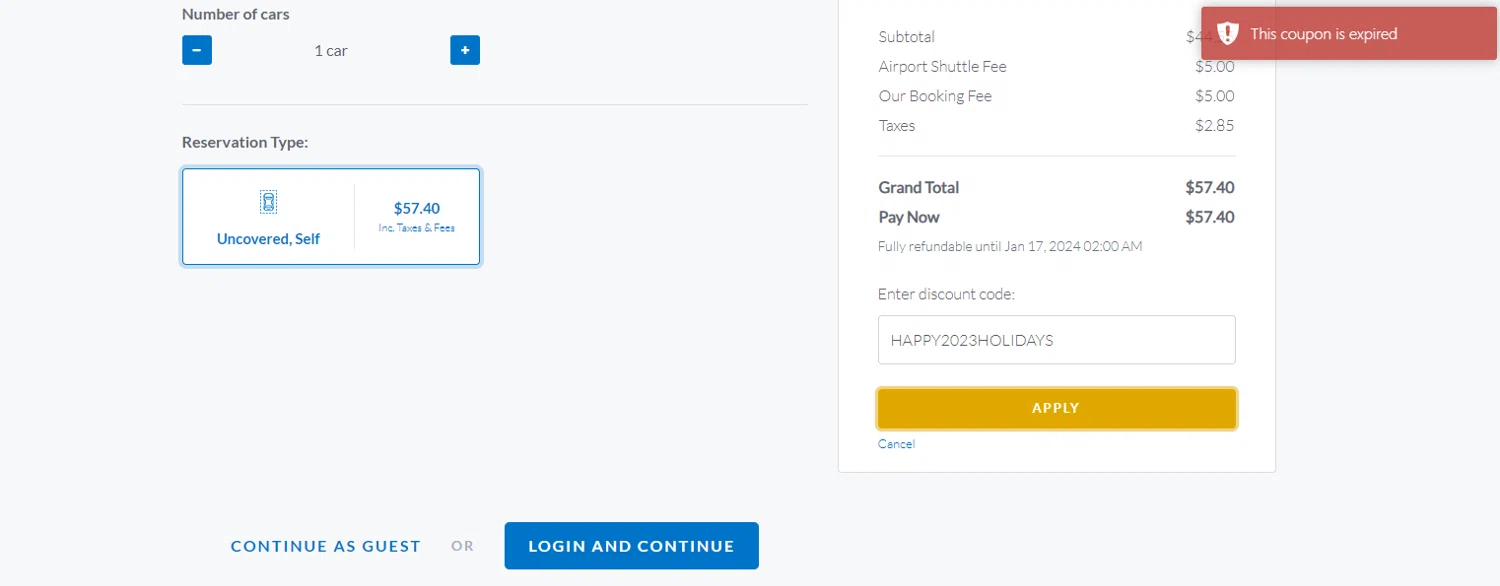Click the "Enter discount code:" label

pos(946,294)
